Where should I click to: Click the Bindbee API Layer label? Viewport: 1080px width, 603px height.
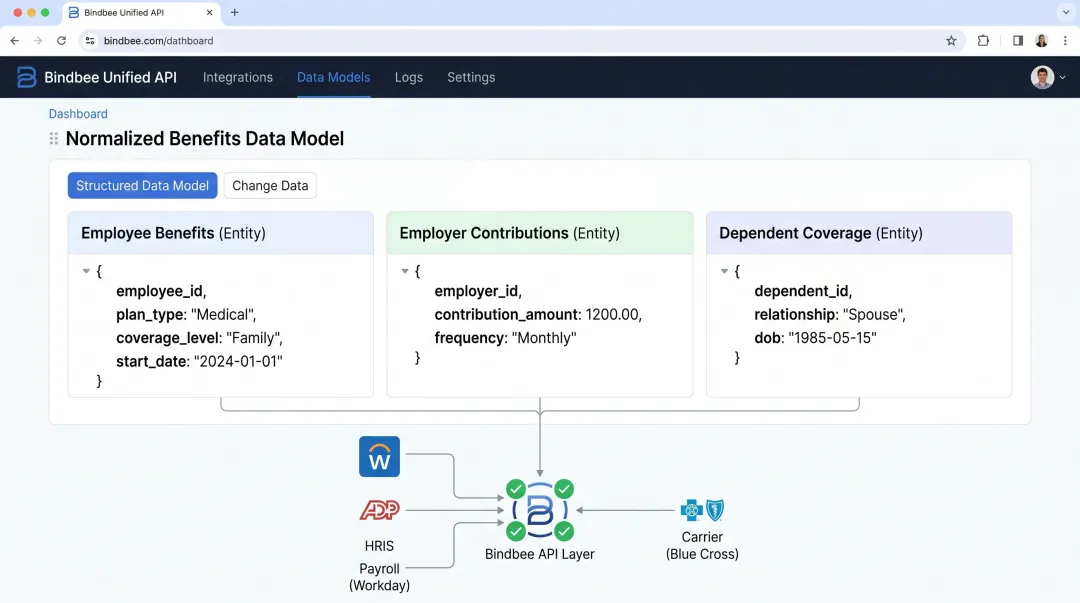(x=539, y=554)
